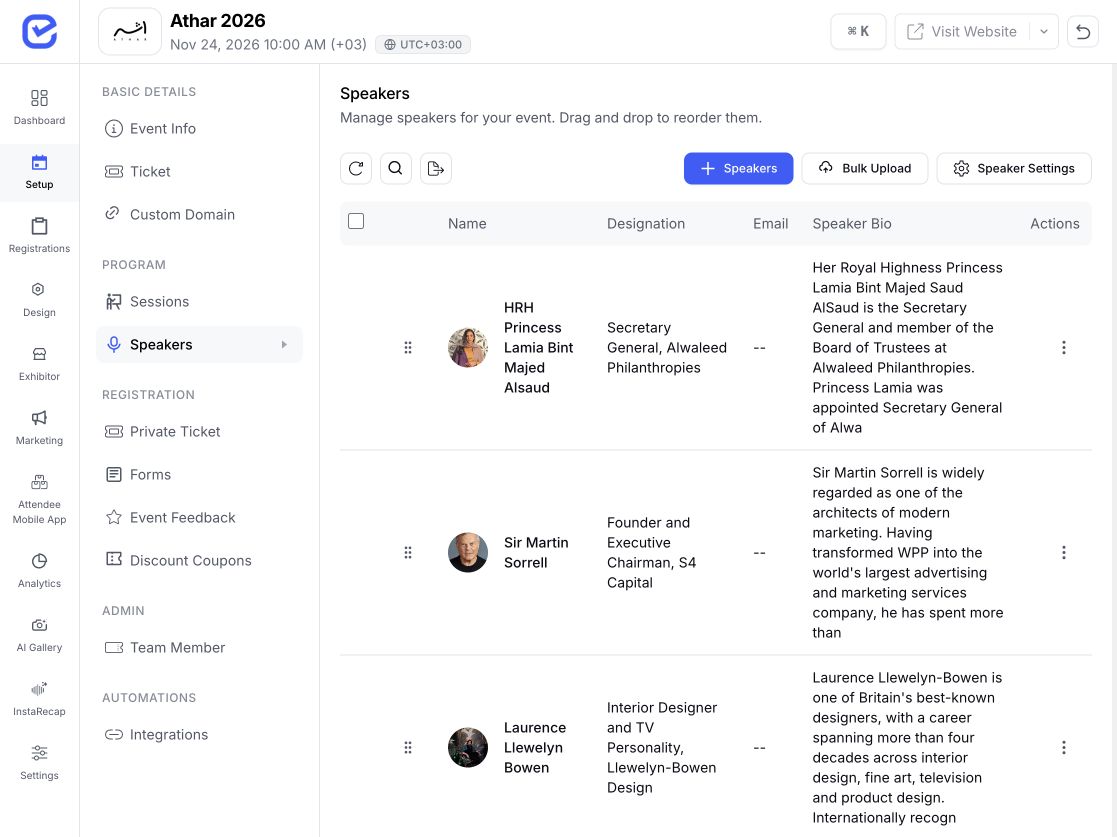Click the Designation column header
Image resolution: width=1117 pixels, height=837 pixels.
[x=646, y=224]
